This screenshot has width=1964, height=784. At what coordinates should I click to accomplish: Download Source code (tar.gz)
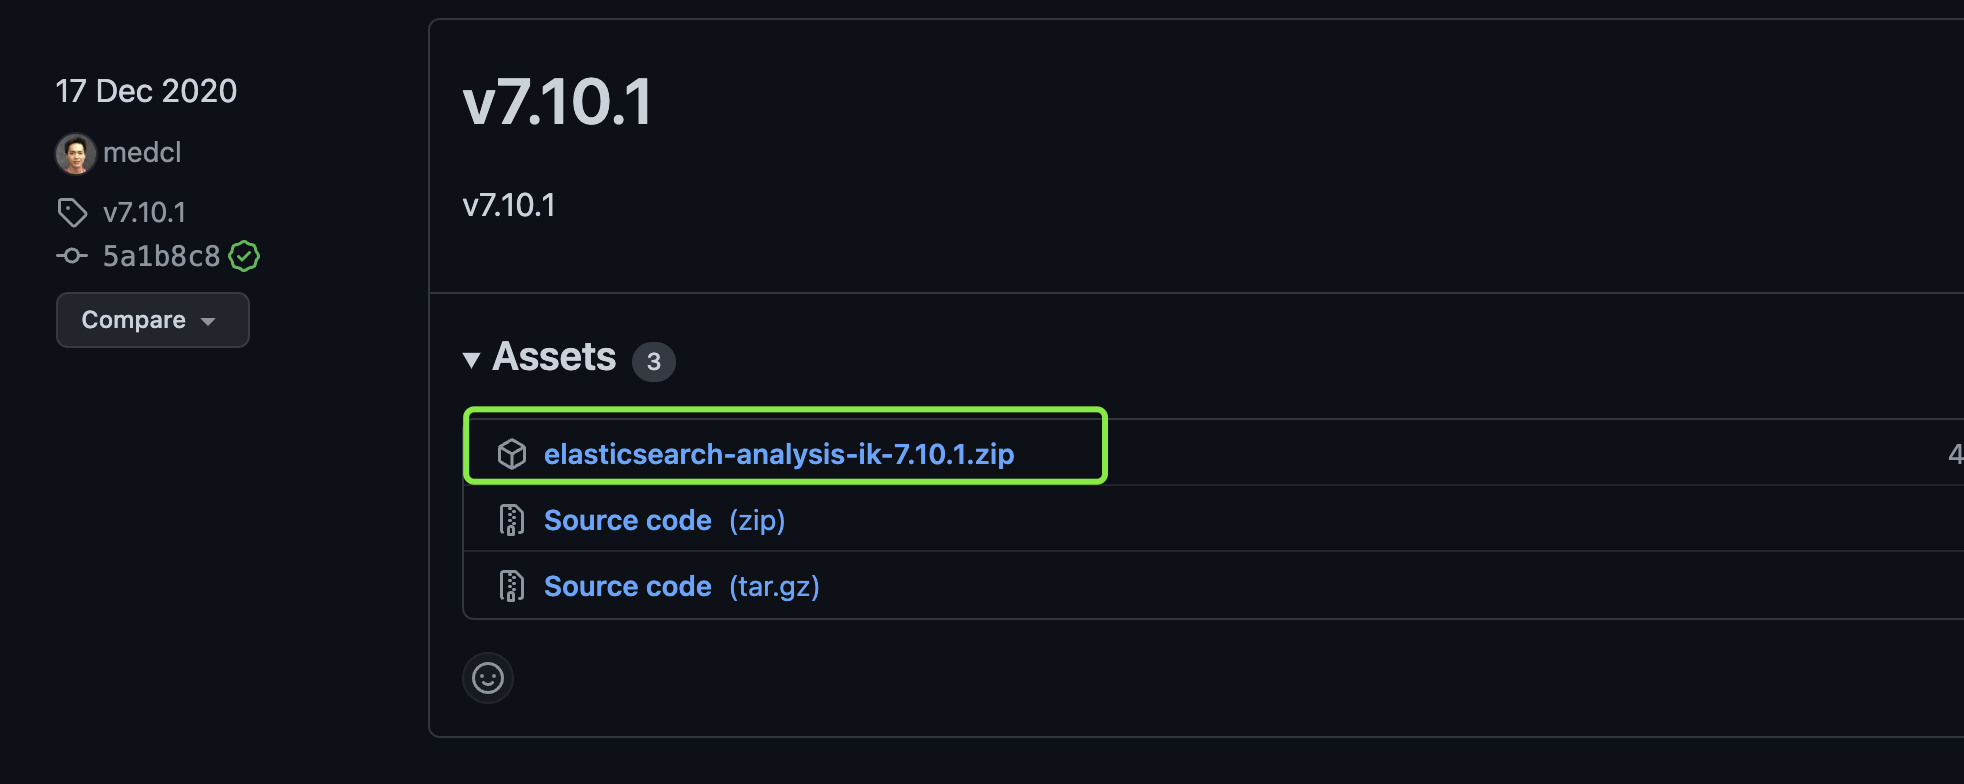(x=682, y=586)
